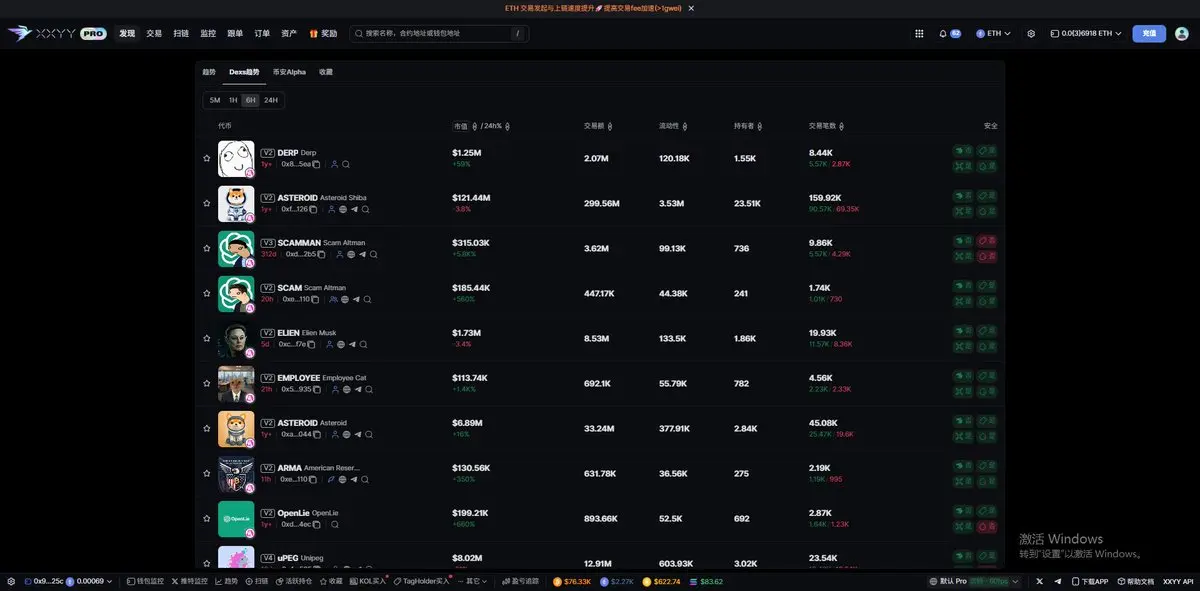This screenshot has width=1200, height=591.
Task: Open ASTEROID Shiba Telegram icon
Action: [354, 209]
